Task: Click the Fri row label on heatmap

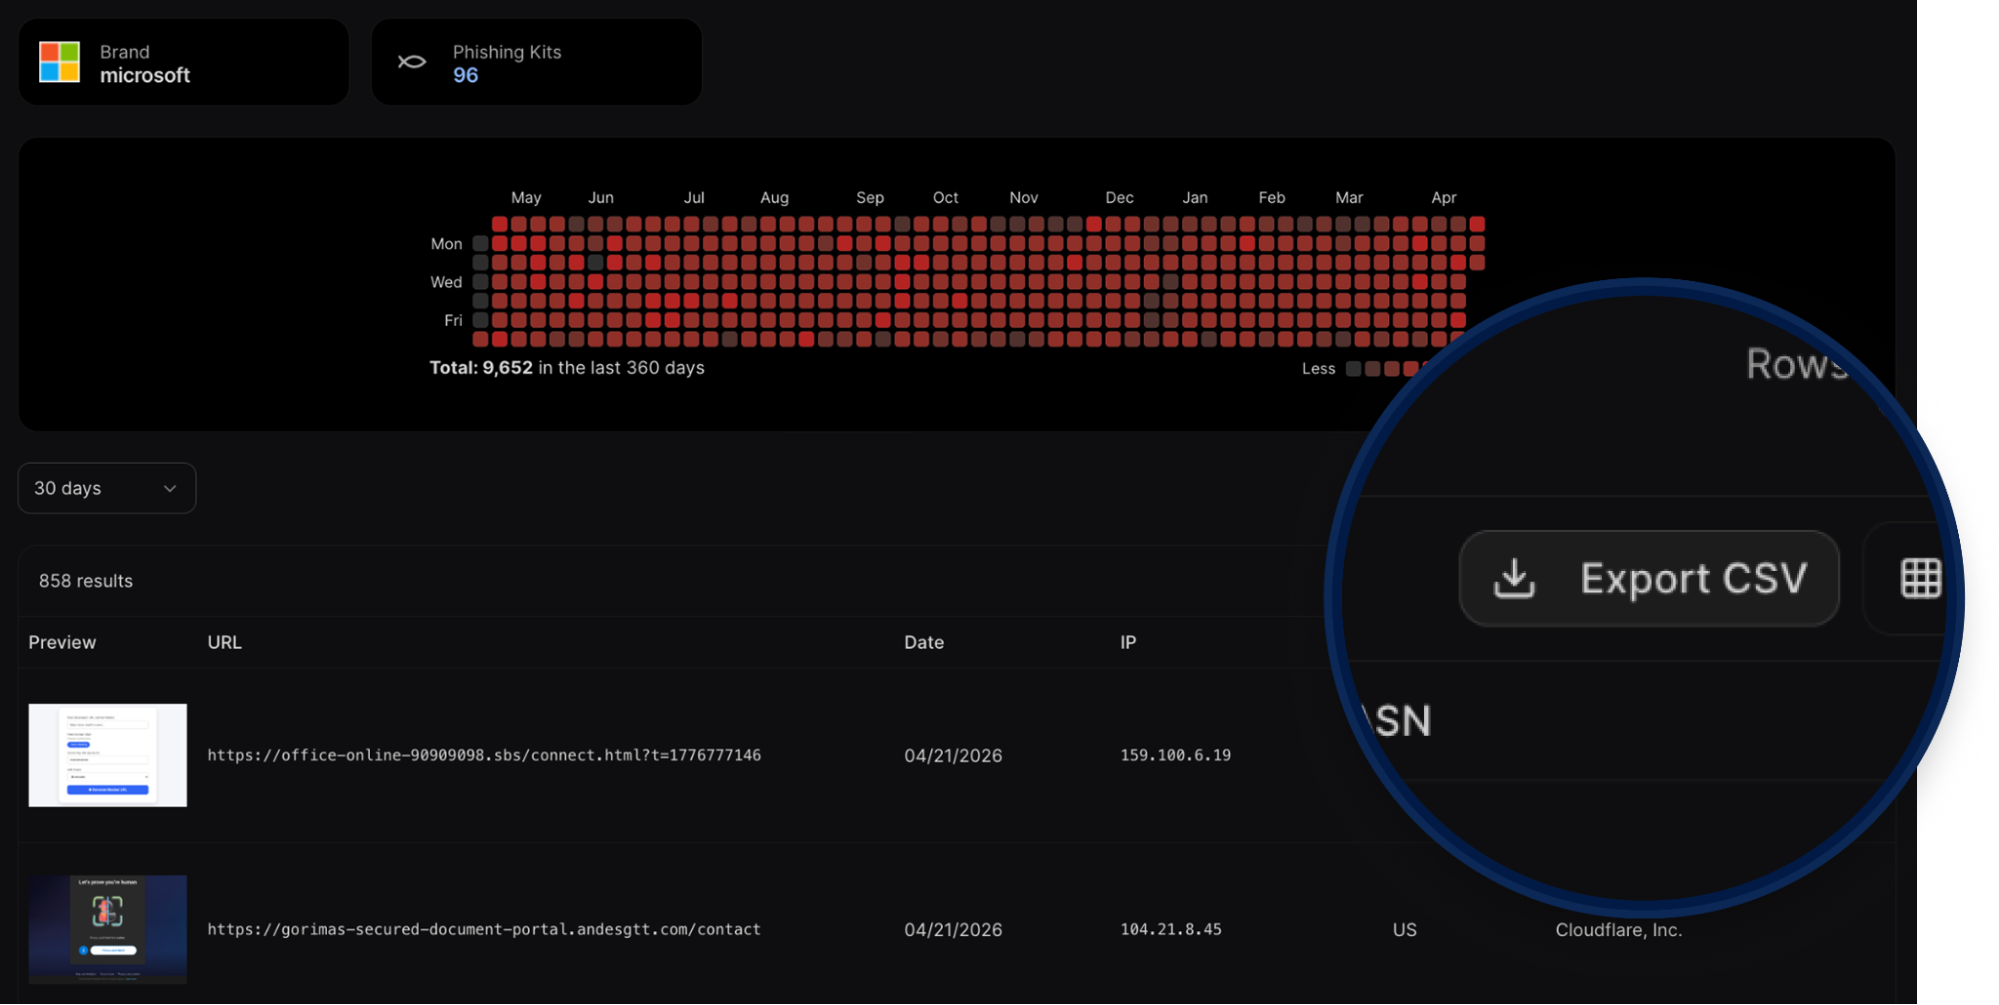Action: pos(453,320)
